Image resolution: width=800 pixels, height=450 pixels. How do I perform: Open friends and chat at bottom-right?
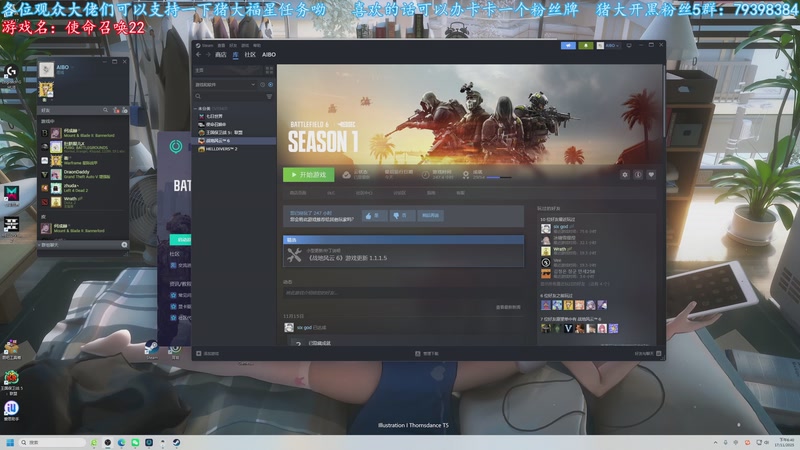648,354
